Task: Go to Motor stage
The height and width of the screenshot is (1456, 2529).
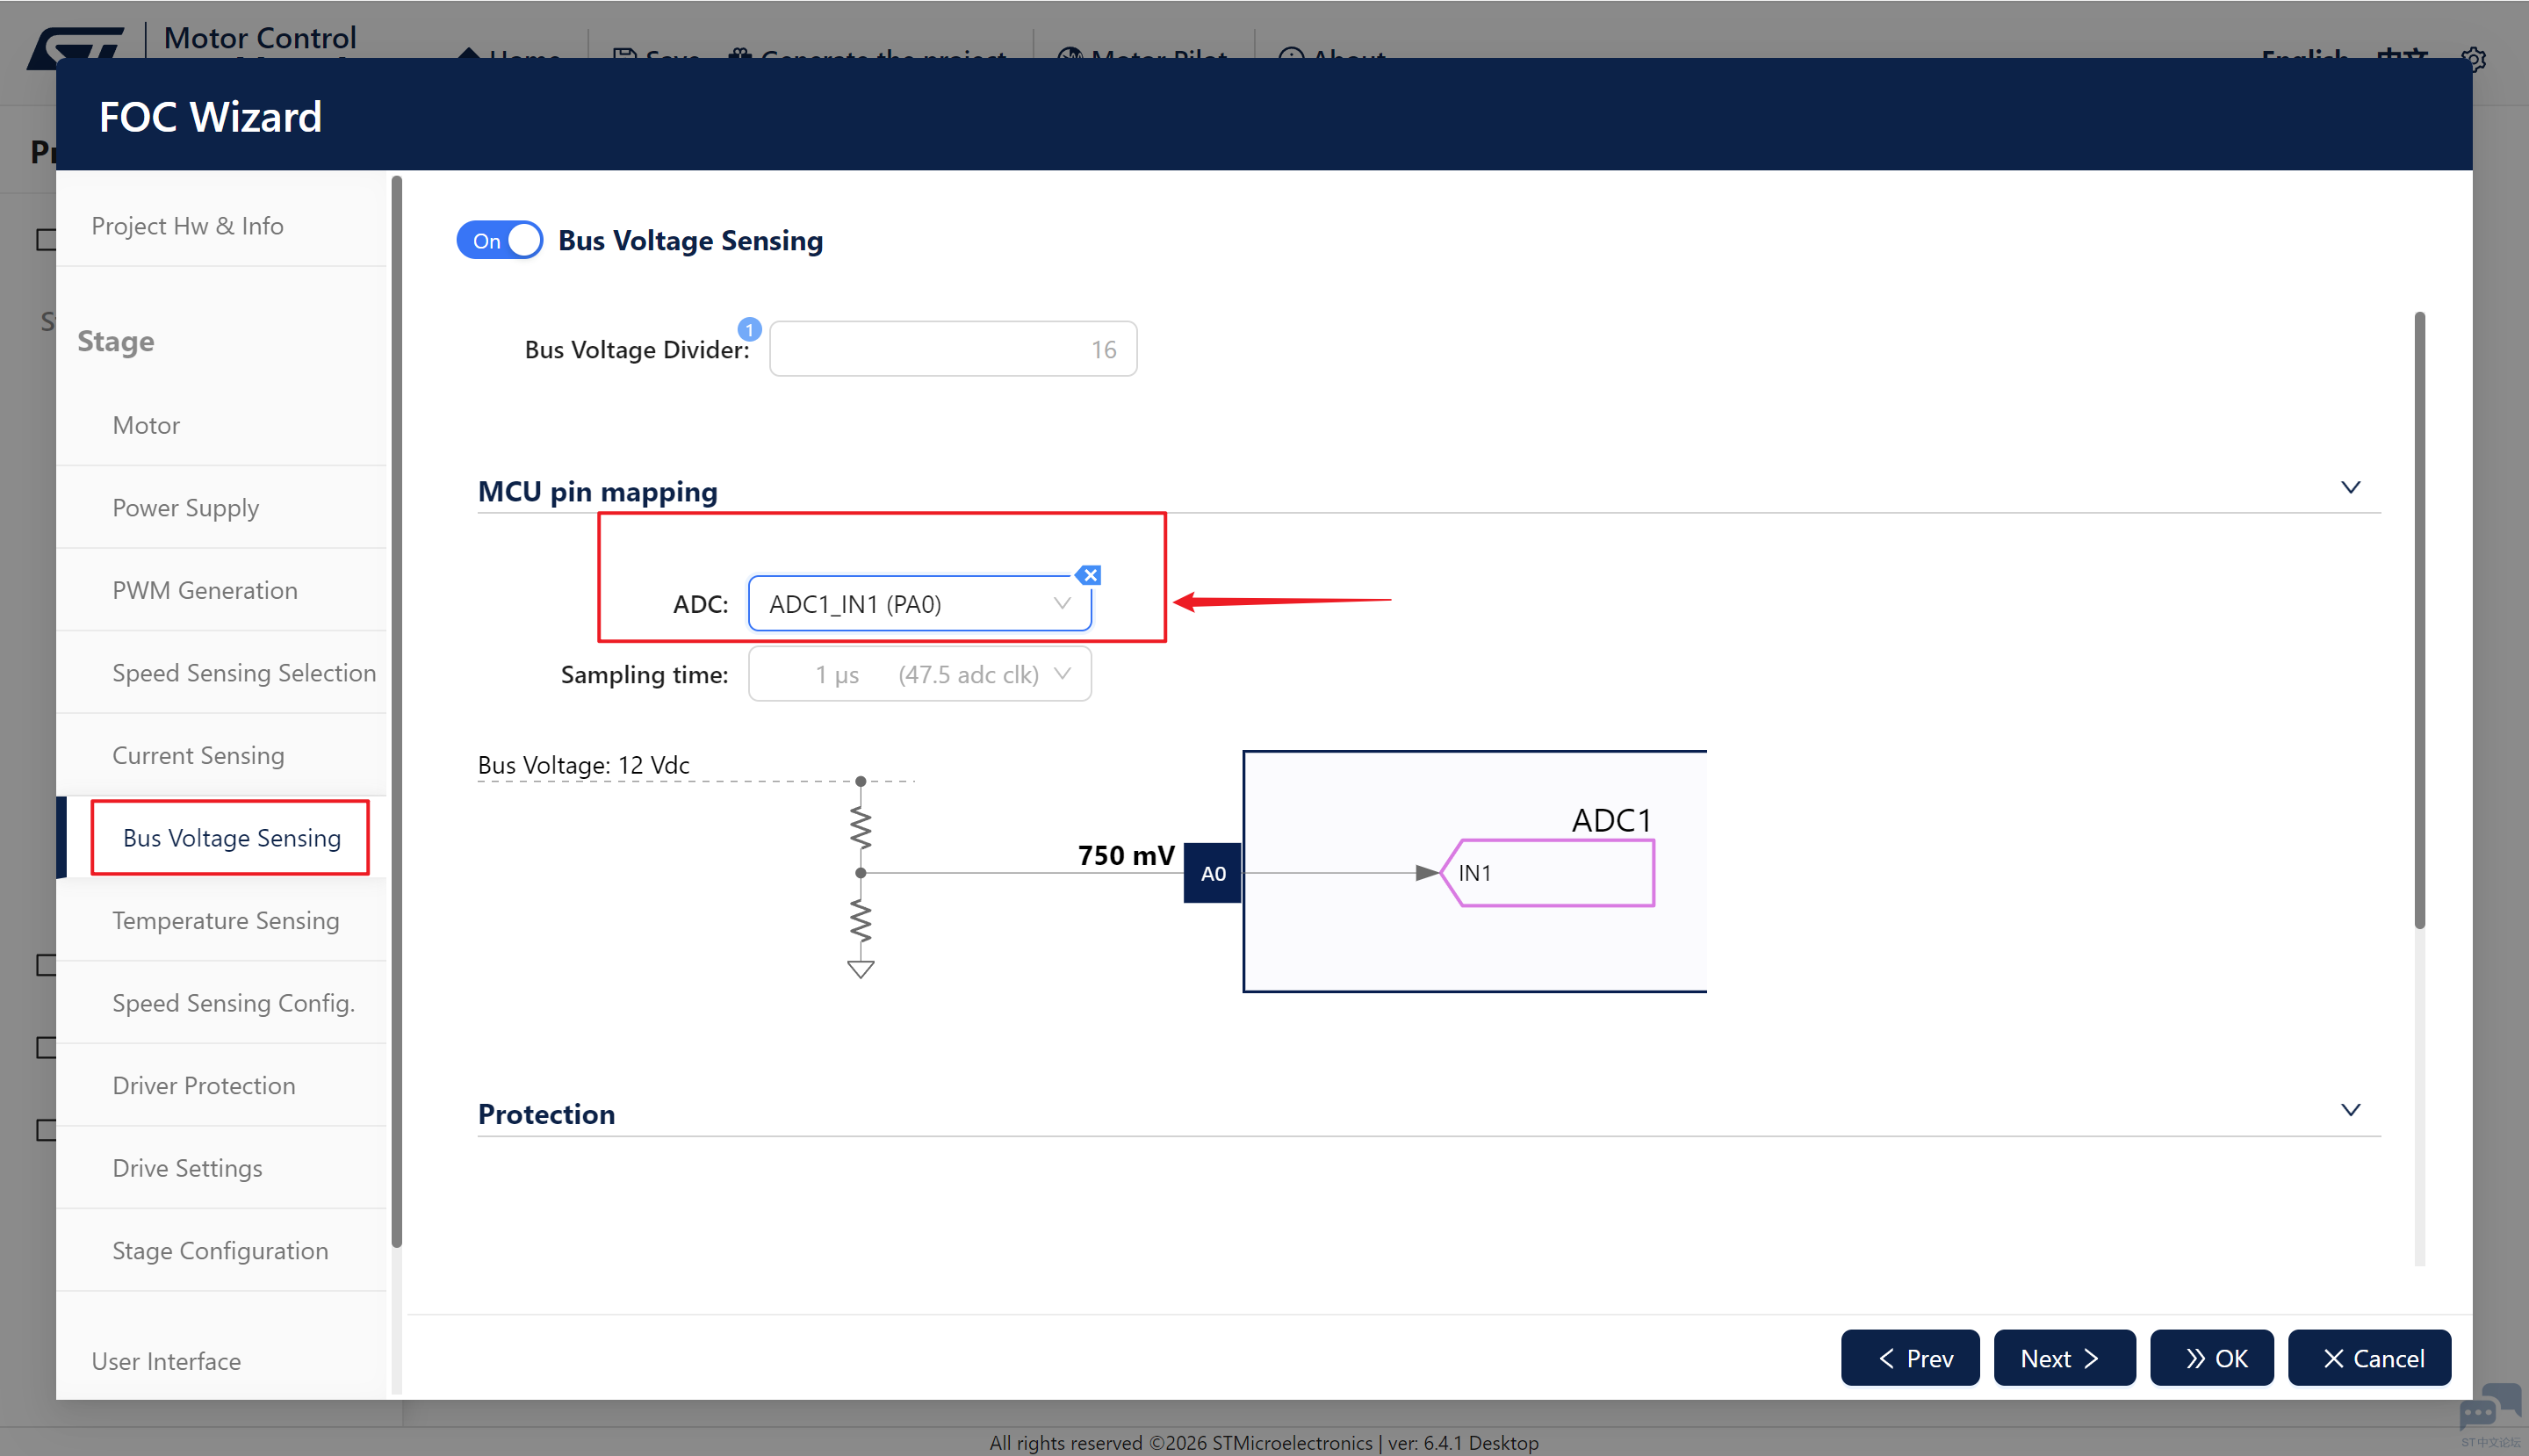Action: 146,425
